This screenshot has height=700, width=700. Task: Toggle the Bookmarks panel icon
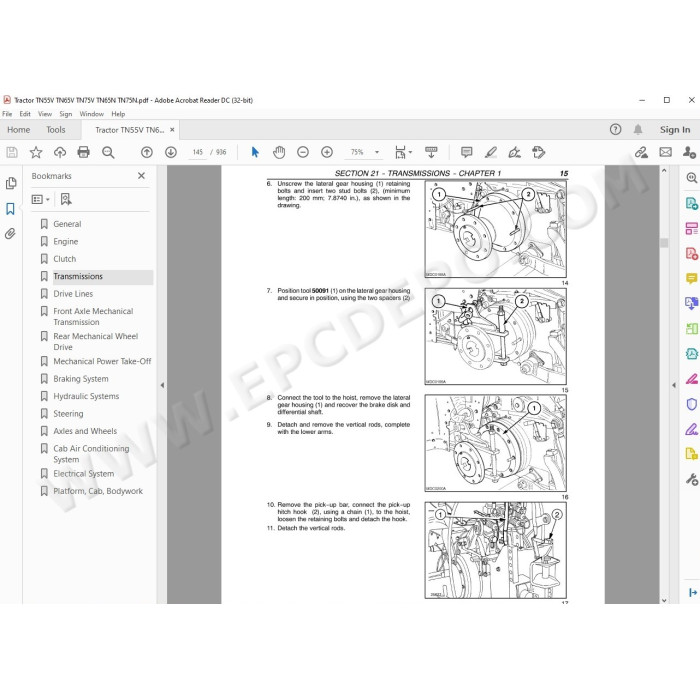[10, 209]
